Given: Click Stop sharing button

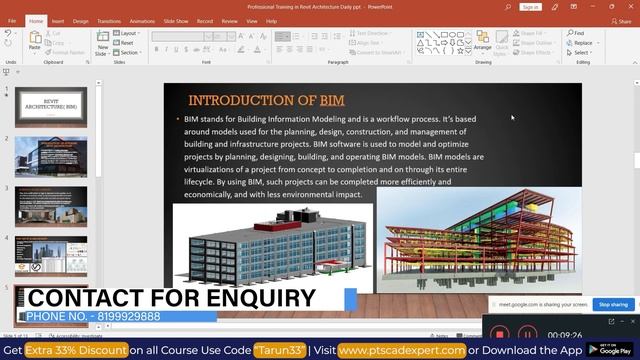Looking at the screenshot, I should point(613,304).
